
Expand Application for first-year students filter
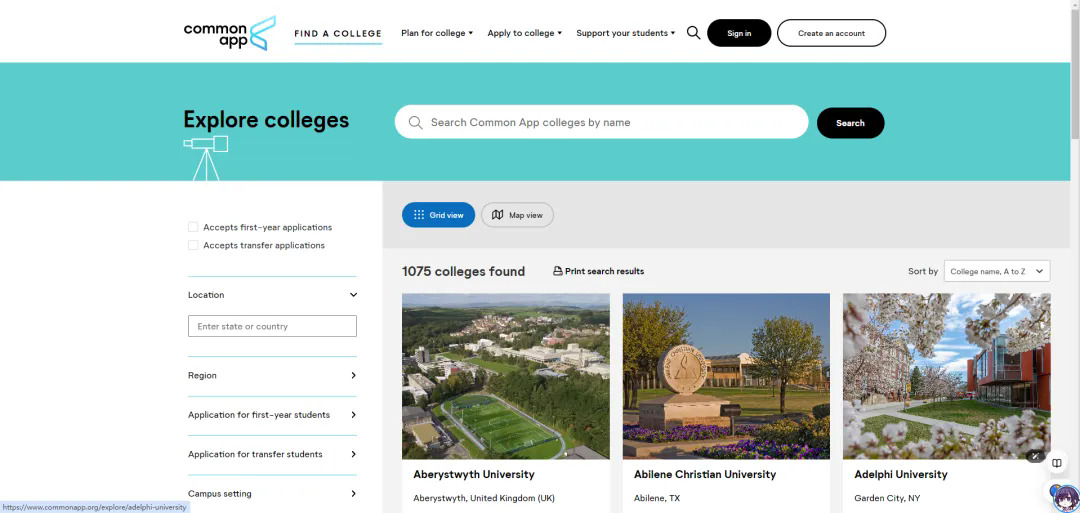[272, 415]
